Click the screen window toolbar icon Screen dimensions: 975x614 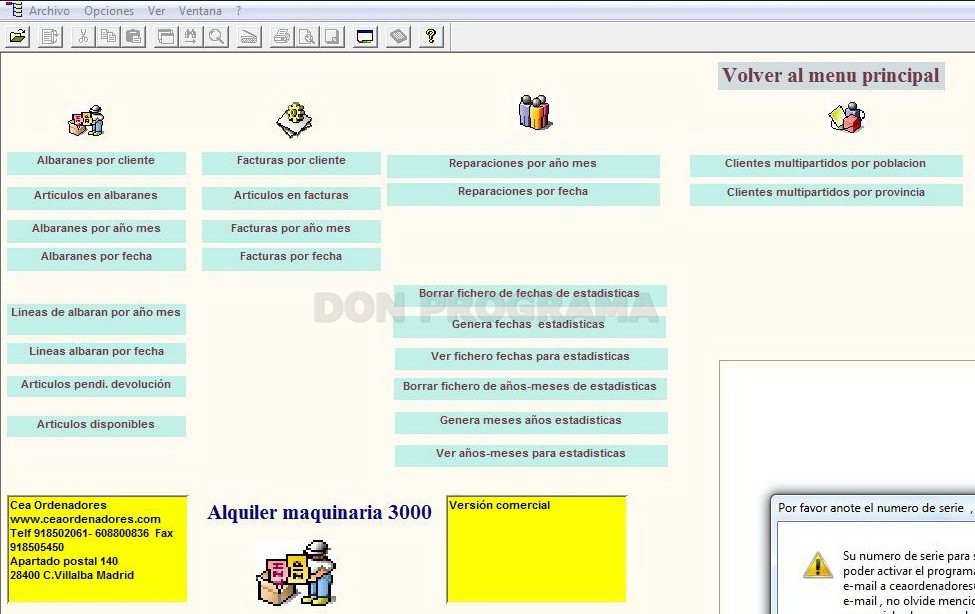tap(366, 37)
